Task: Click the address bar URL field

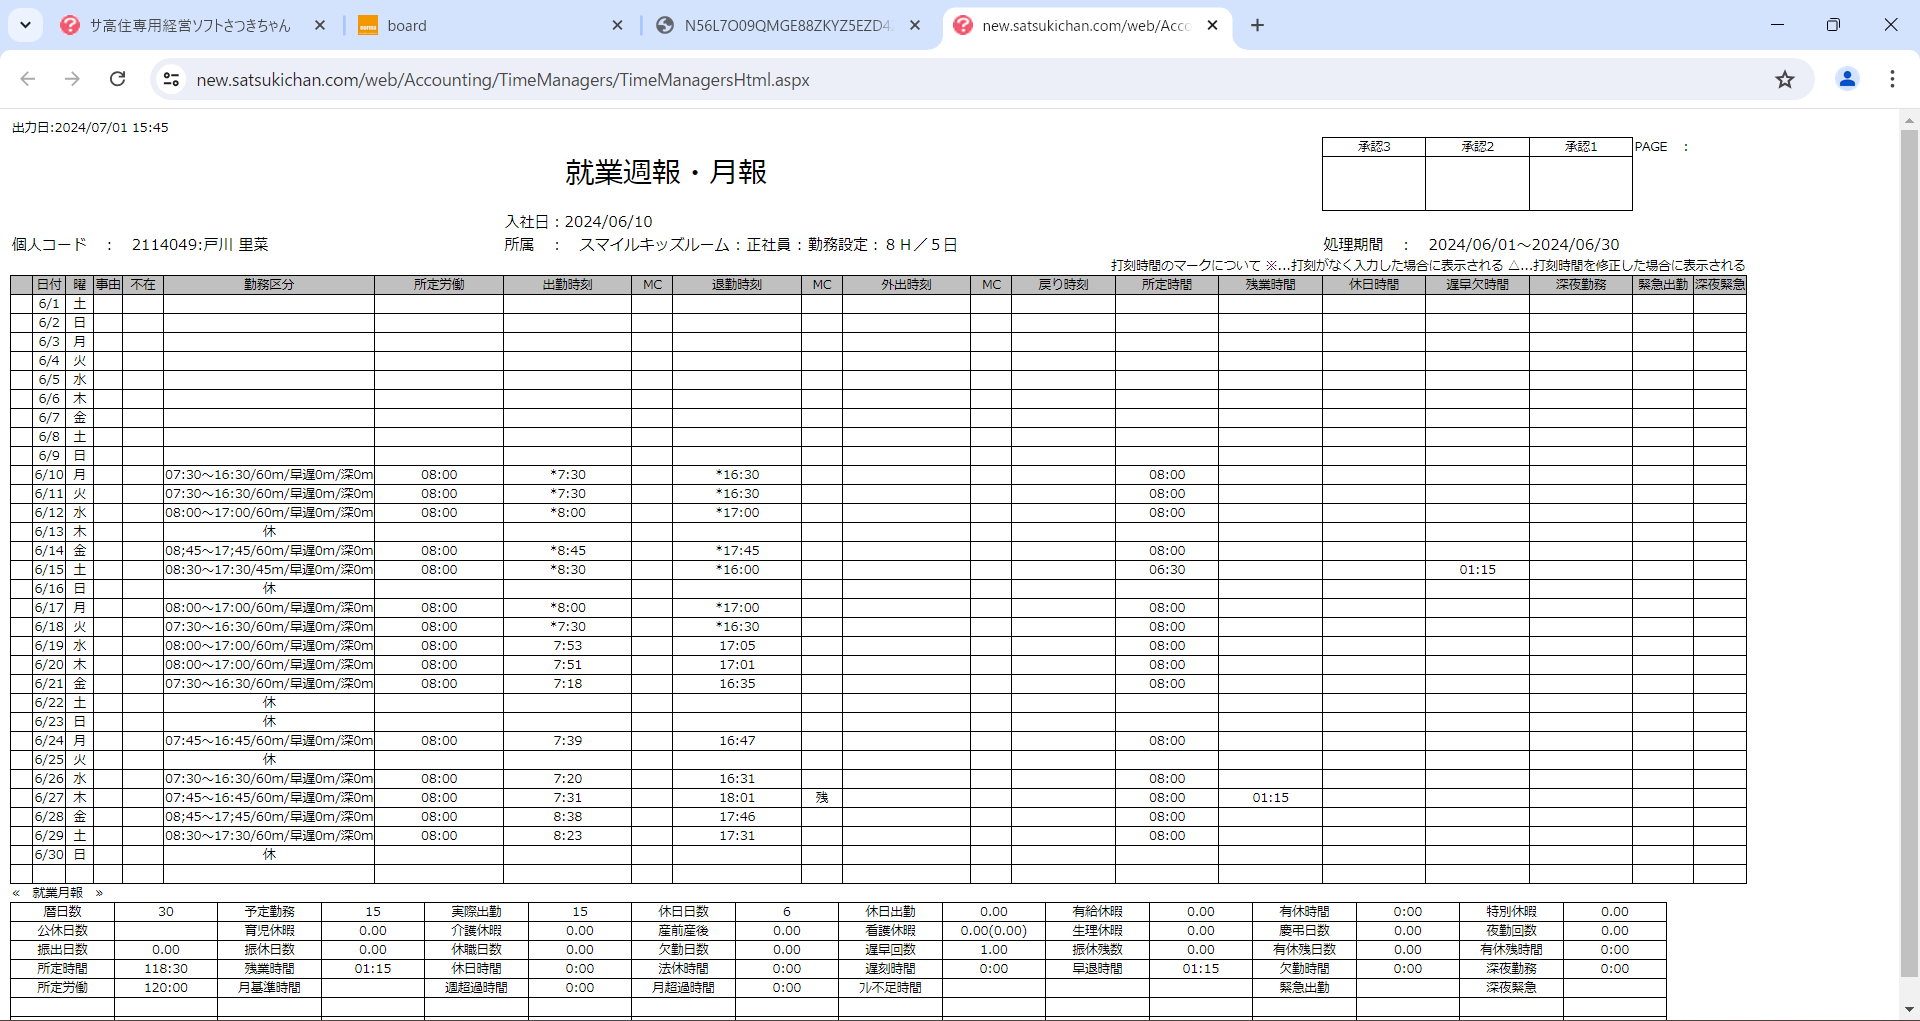Action: coord(900,79)
